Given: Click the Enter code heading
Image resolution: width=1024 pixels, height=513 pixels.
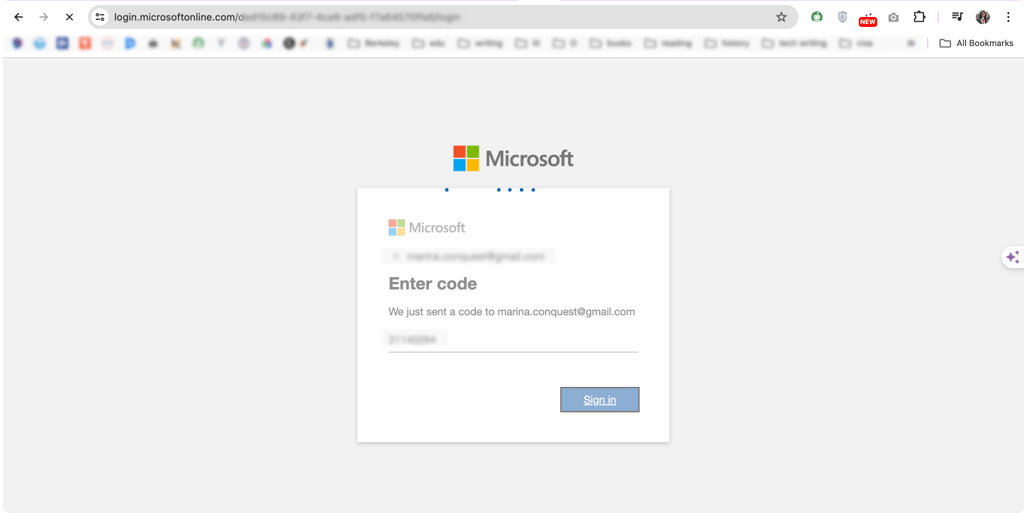Looking at the screenshot, I should [432, 283].
